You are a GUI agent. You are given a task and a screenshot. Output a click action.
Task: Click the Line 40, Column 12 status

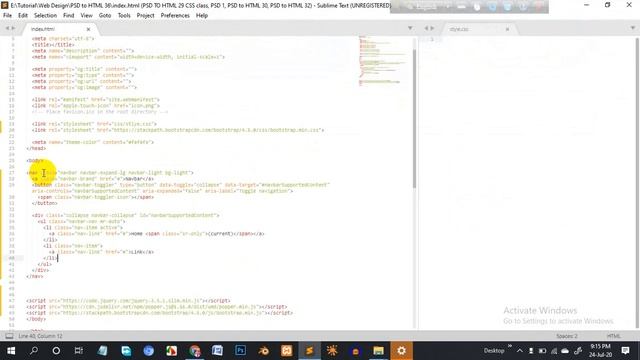(x=40, y=336)
